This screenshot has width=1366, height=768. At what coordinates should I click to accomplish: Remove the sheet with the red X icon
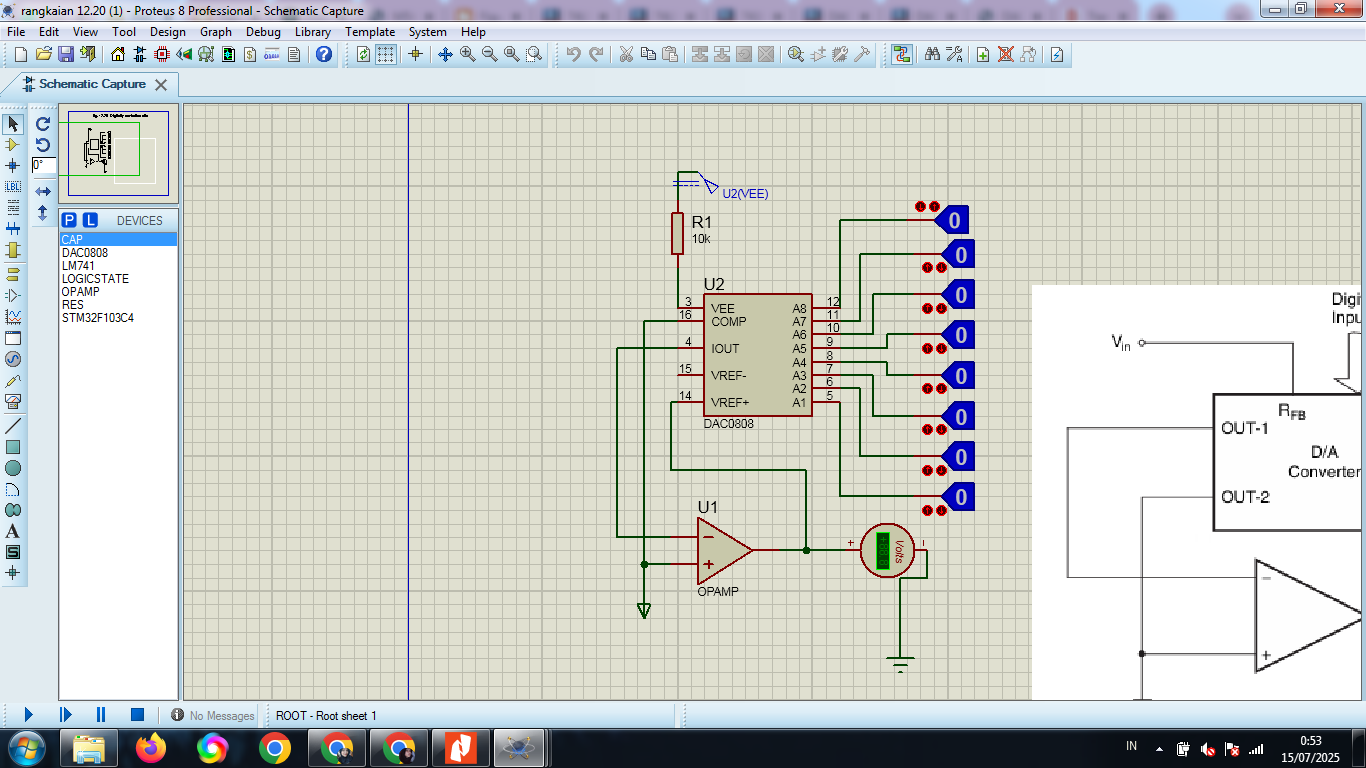point(1005,54)
